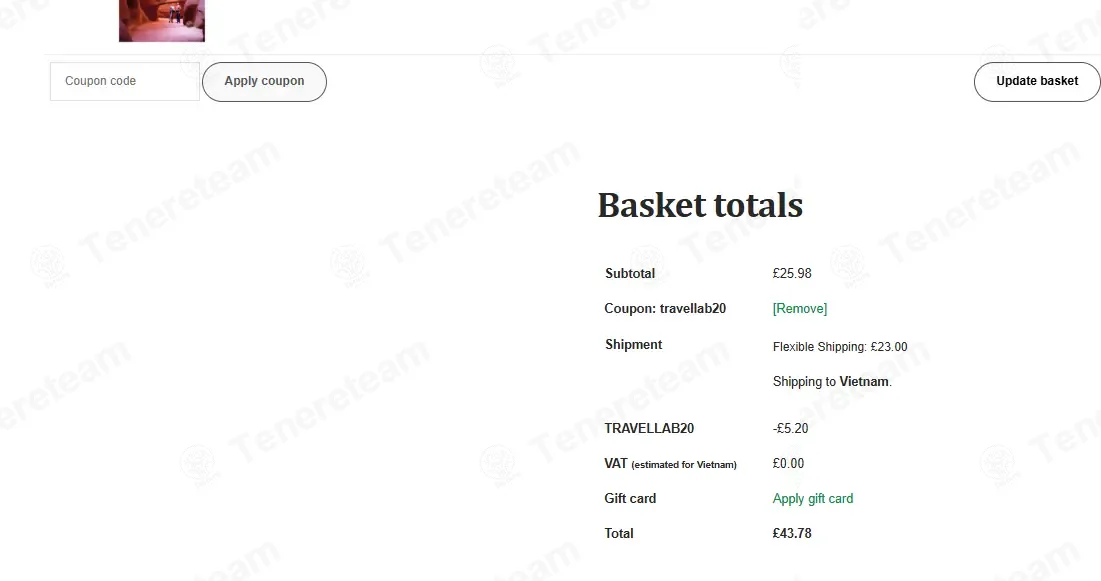Click the £43.78 total amount

click(x=792, y=533)
